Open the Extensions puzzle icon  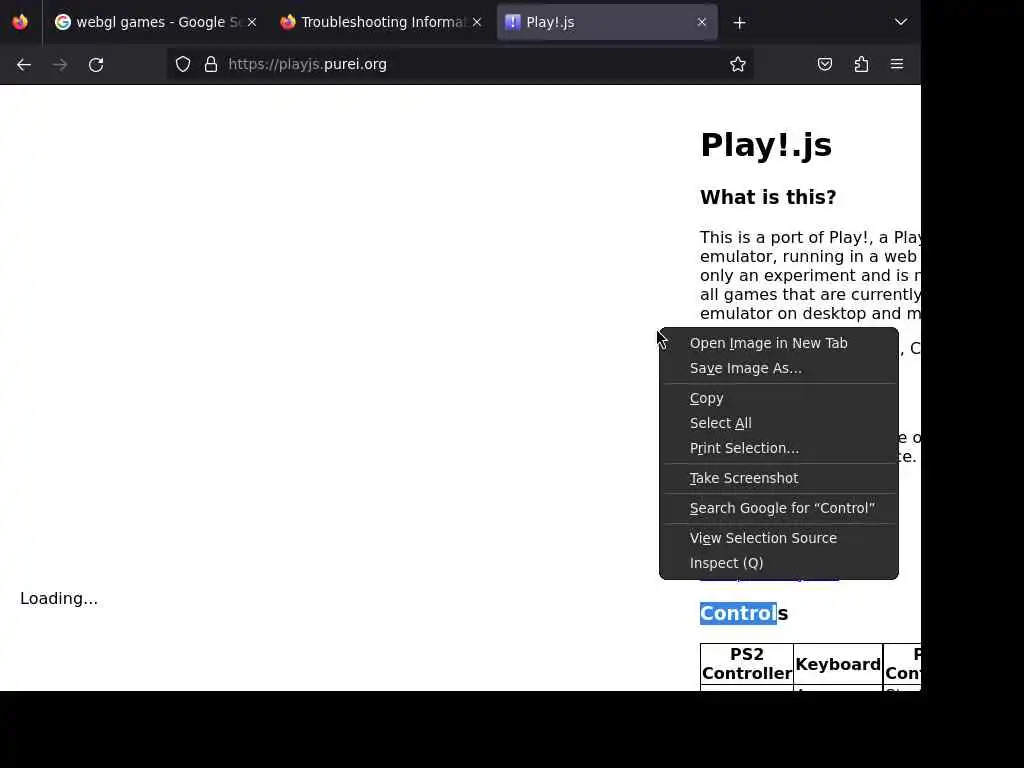[861, 64]
